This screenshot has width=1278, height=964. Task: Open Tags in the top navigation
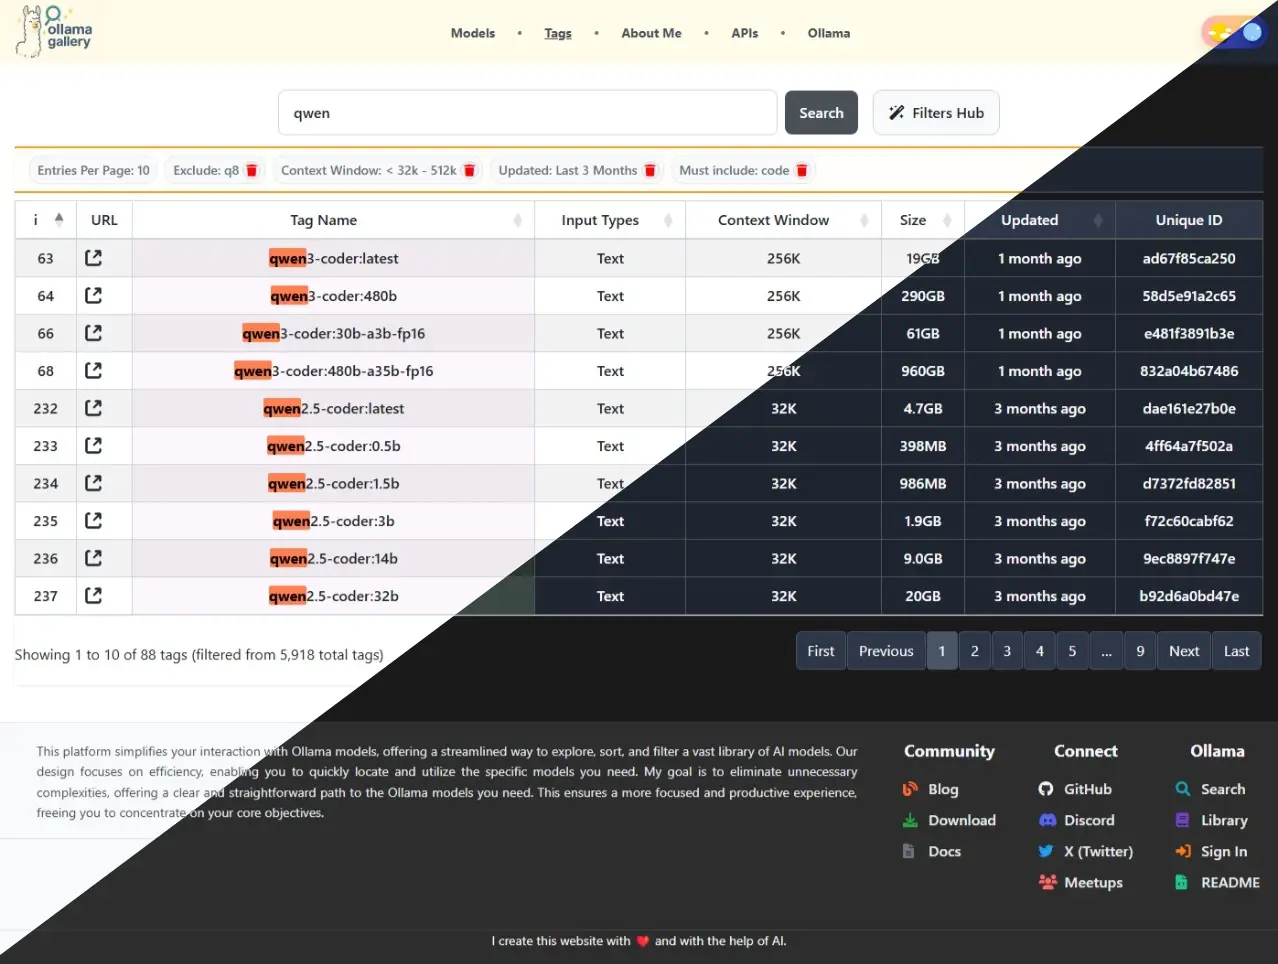click(x=558, y=33)
